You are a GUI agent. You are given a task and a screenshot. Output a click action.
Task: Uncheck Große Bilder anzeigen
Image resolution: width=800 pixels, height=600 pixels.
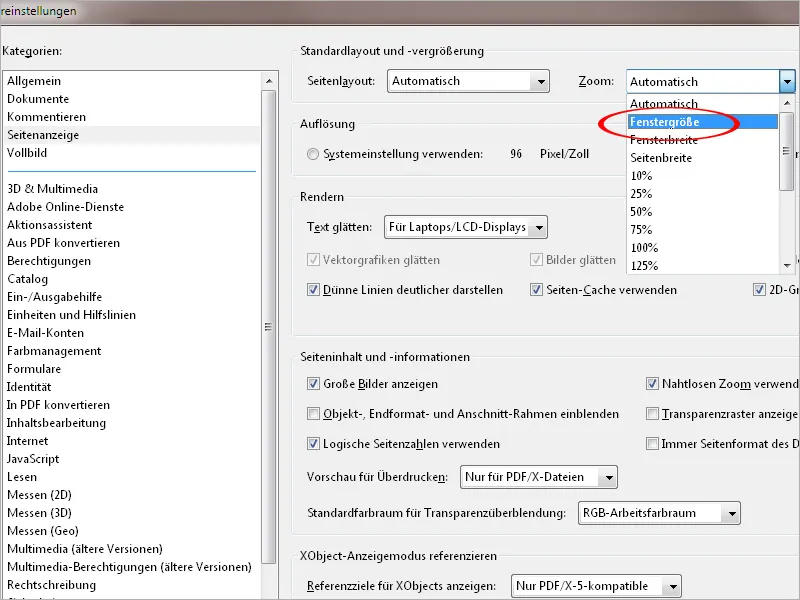313,384
